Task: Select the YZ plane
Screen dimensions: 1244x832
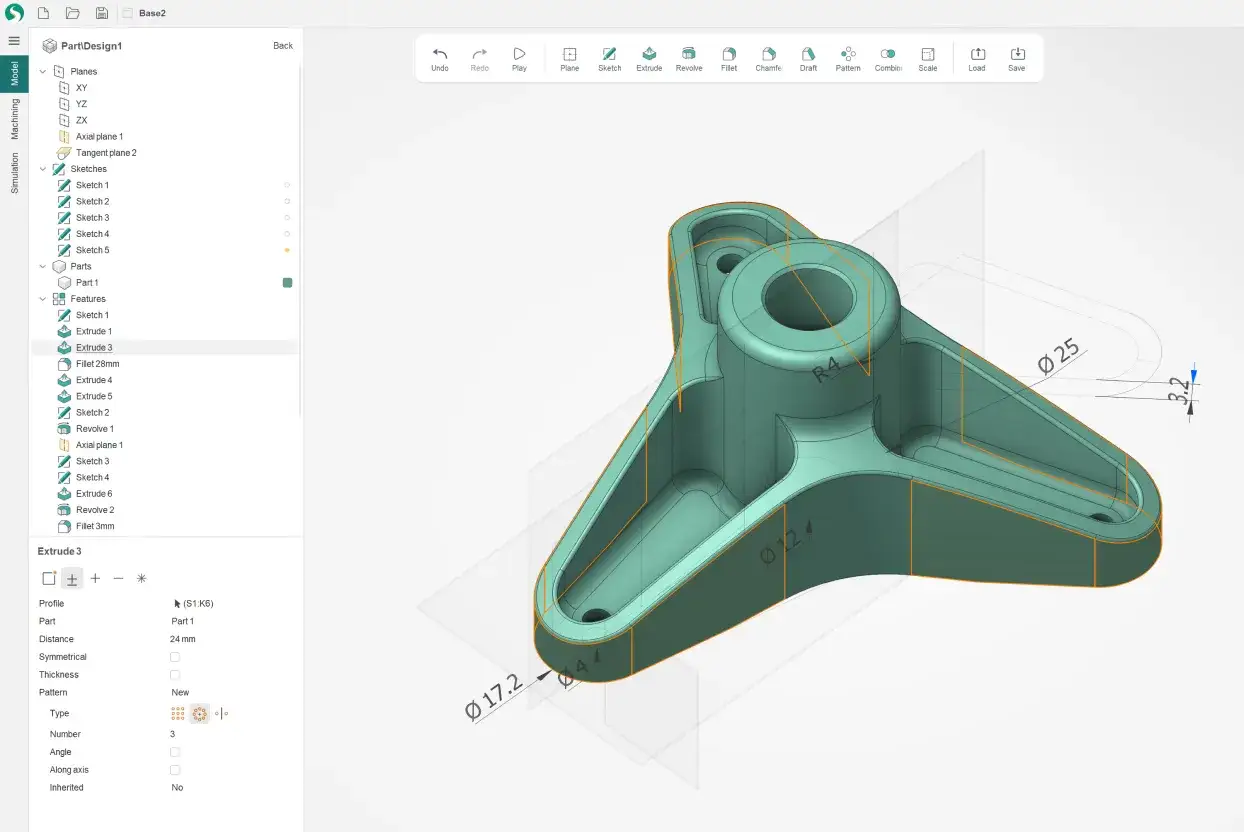Action: (x=81, y=104)
